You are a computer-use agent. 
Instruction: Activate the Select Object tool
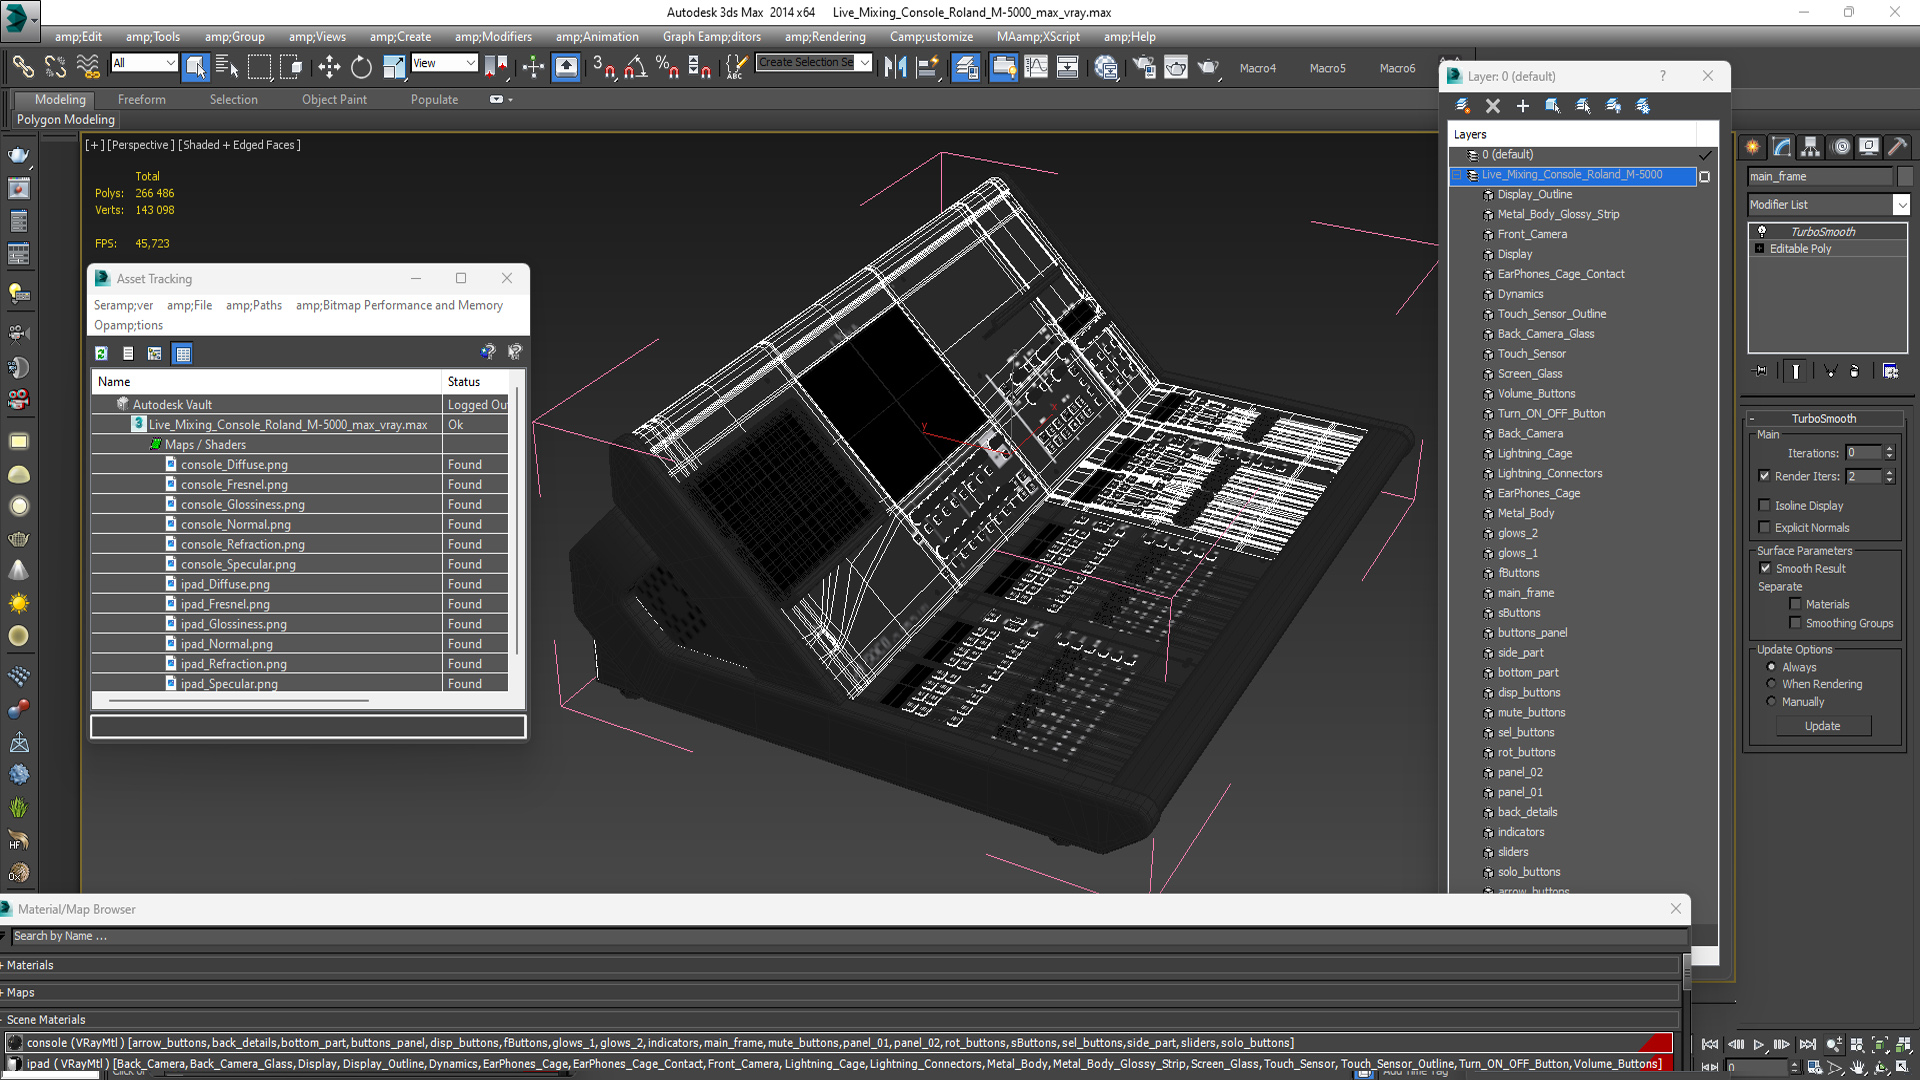[x=196, y=67]
